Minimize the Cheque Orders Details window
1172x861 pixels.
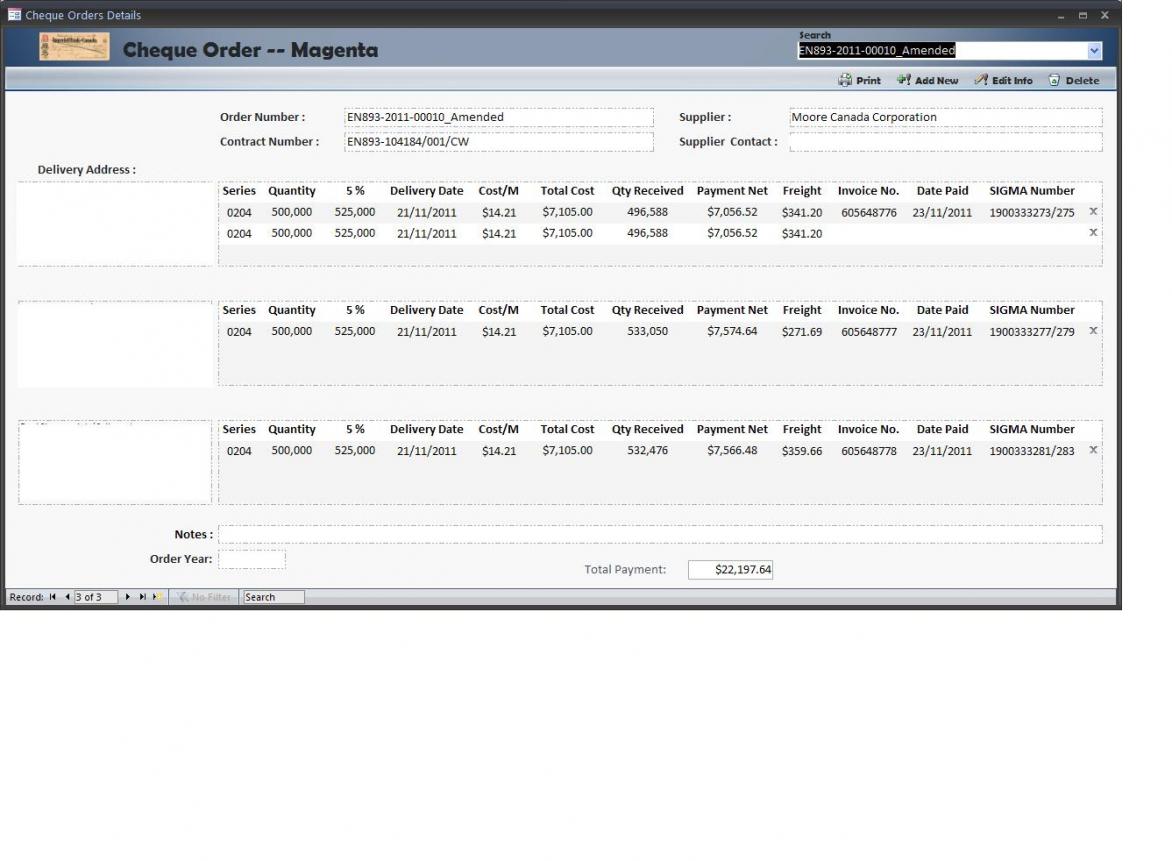coord(1060,16)
